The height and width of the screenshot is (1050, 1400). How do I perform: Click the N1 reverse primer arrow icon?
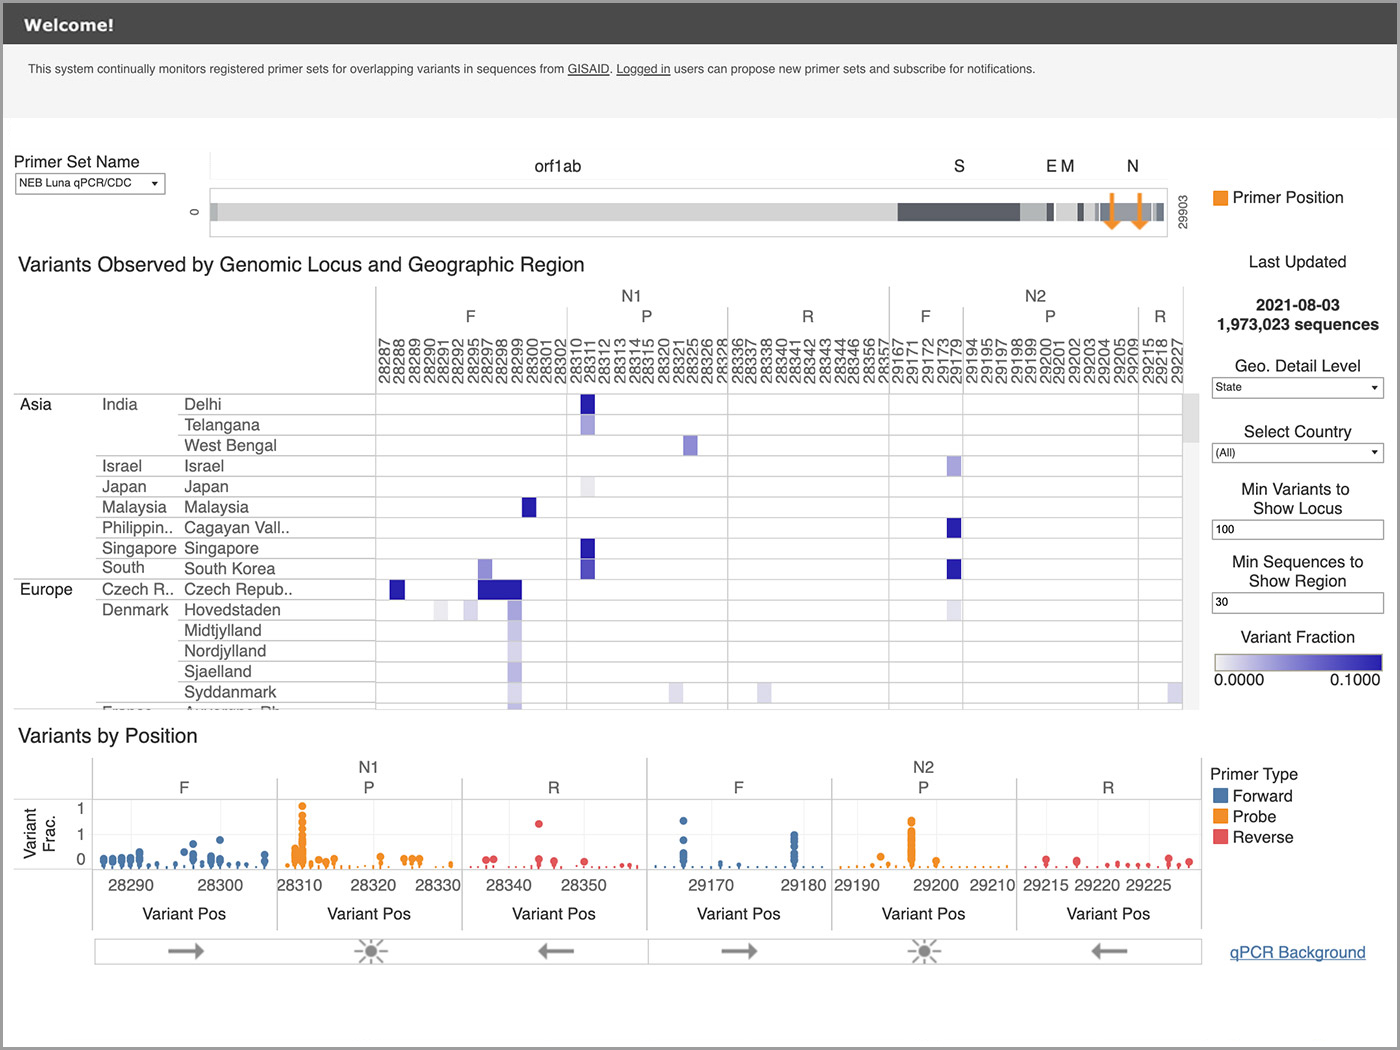555,951
